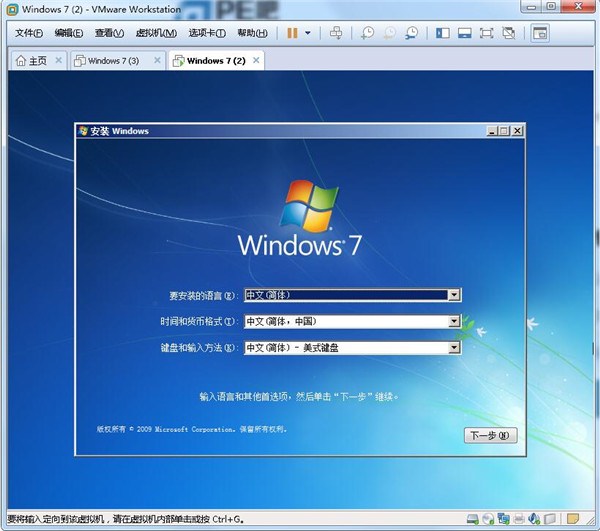This screenshot has width=600, height=531.
Task: Expand the language to install dropdown
Action: point(454,295)
